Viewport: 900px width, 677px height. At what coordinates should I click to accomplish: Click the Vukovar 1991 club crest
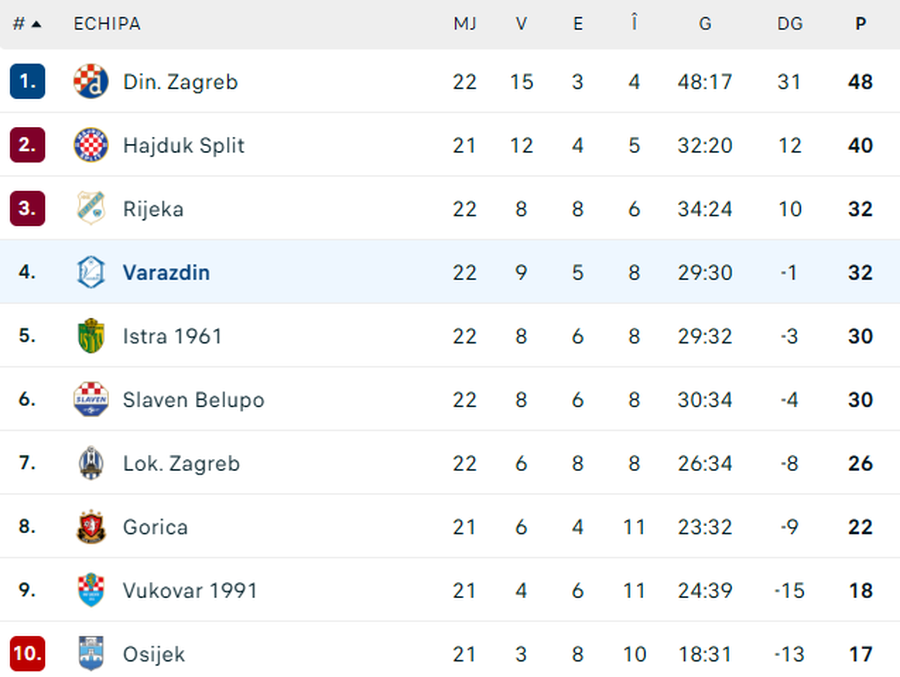click(91, 591)
